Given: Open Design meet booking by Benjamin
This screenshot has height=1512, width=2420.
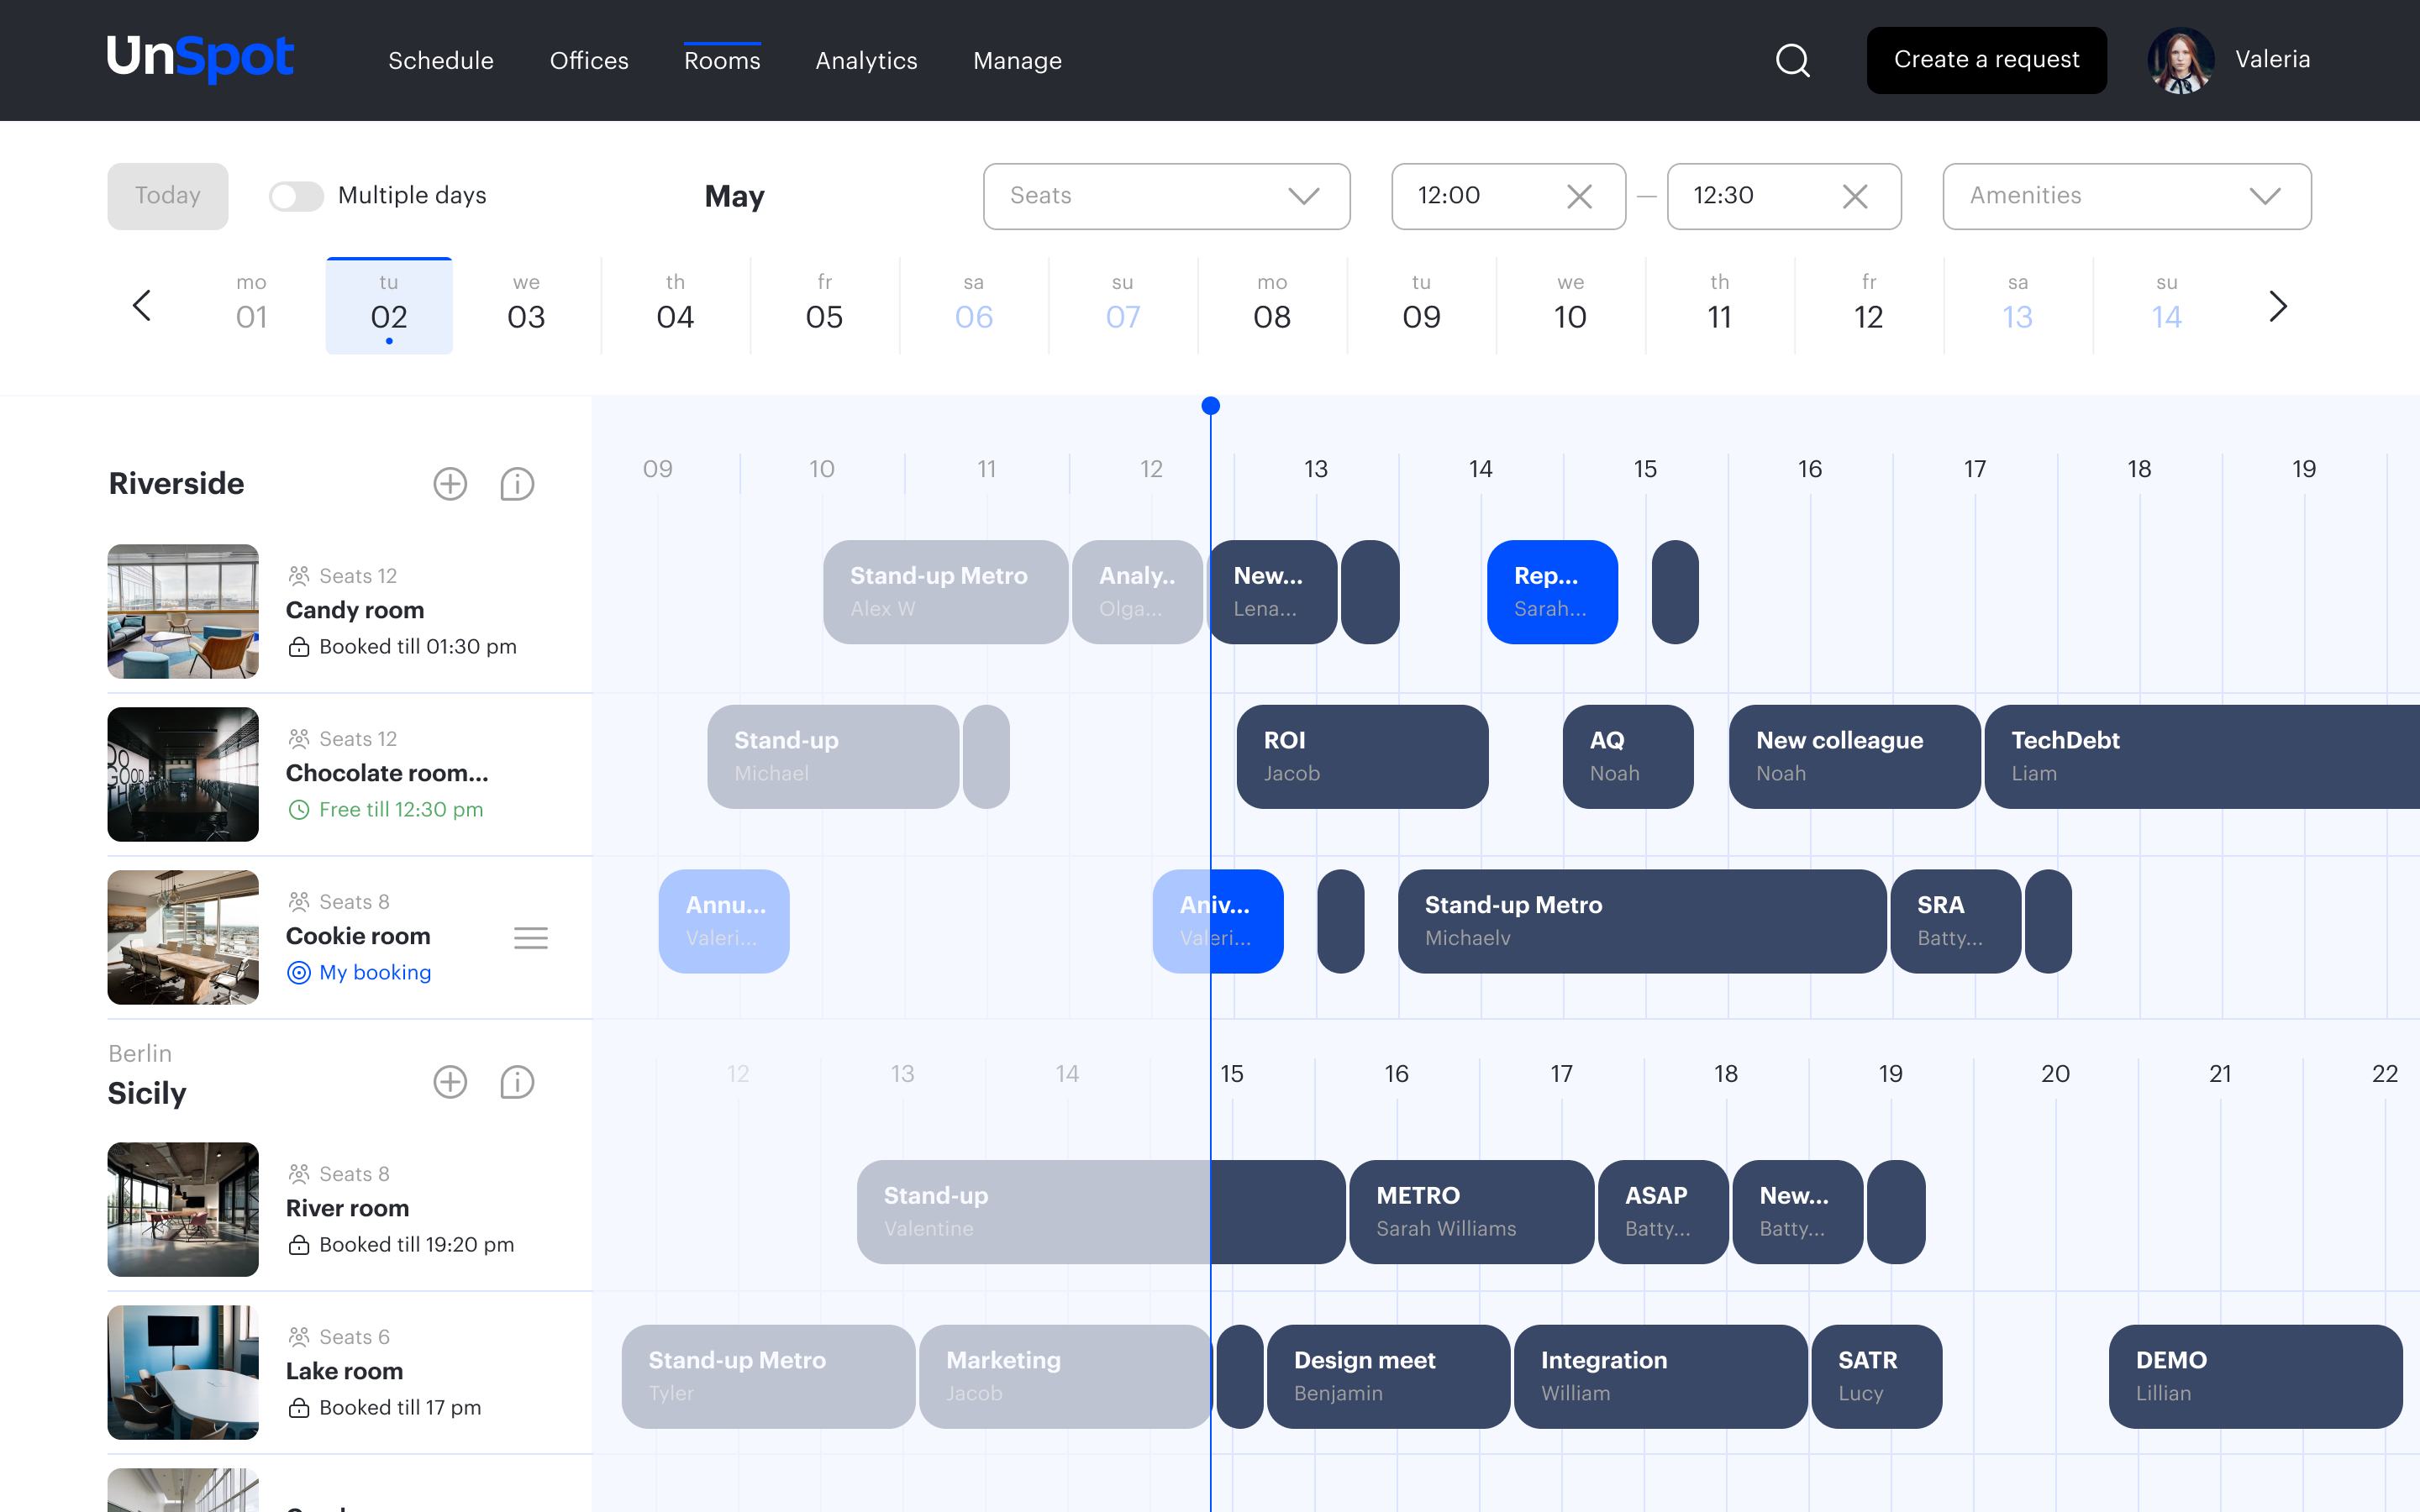Looking at the screenshot, I should pyautogui.click(x=1388, y=1377).
